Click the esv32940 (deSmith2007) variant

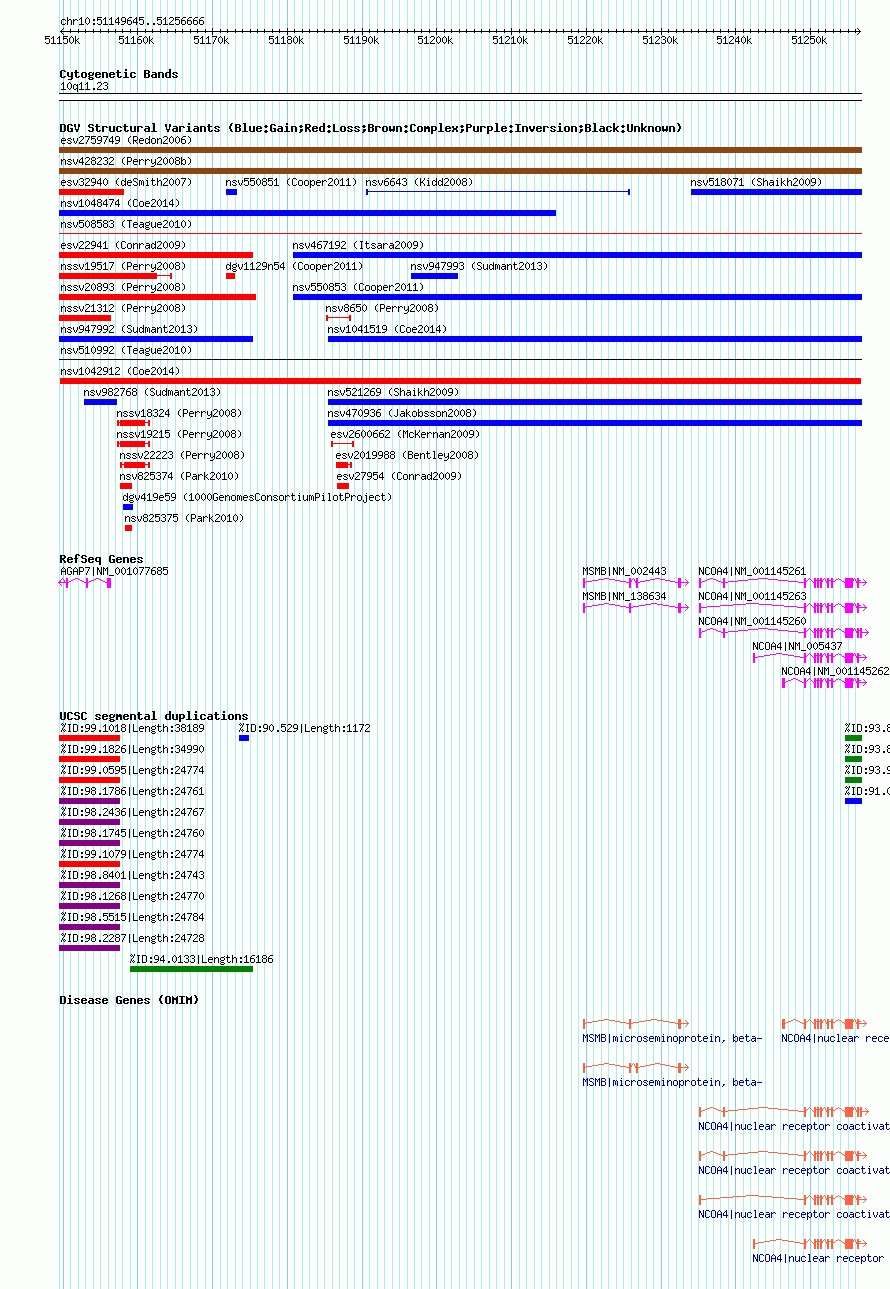point(91,191)
